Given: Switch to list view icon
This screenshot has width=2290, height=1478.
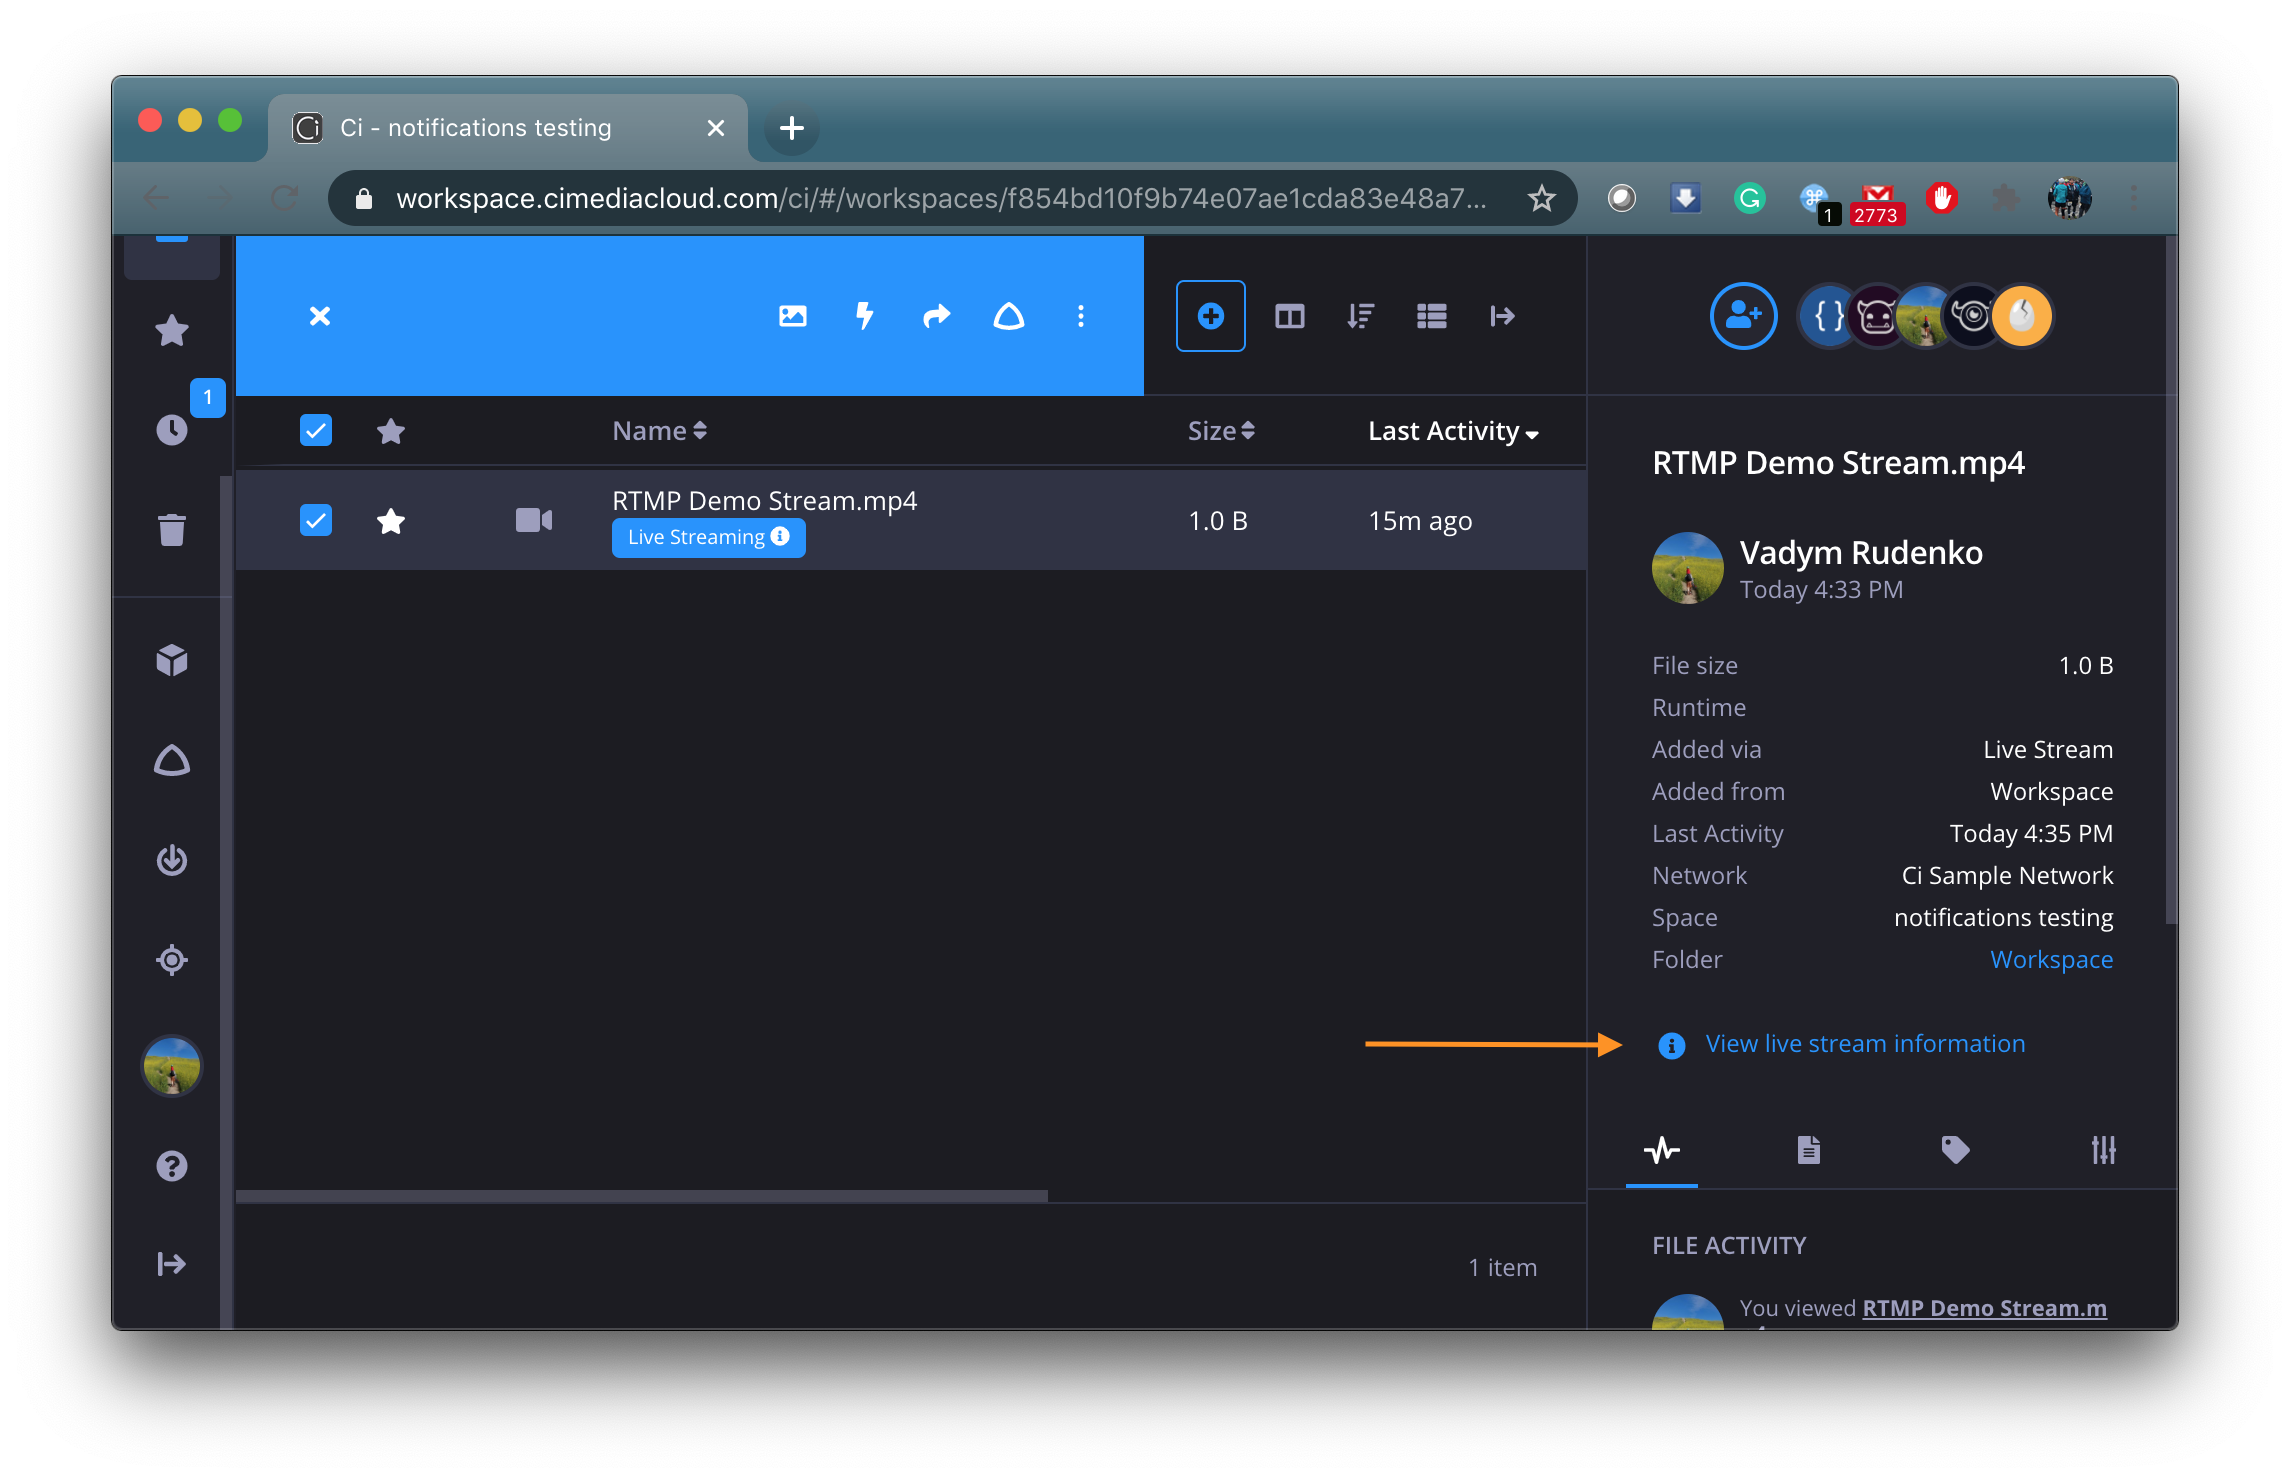Looking at the screenshot, I should pos(1432,316).
